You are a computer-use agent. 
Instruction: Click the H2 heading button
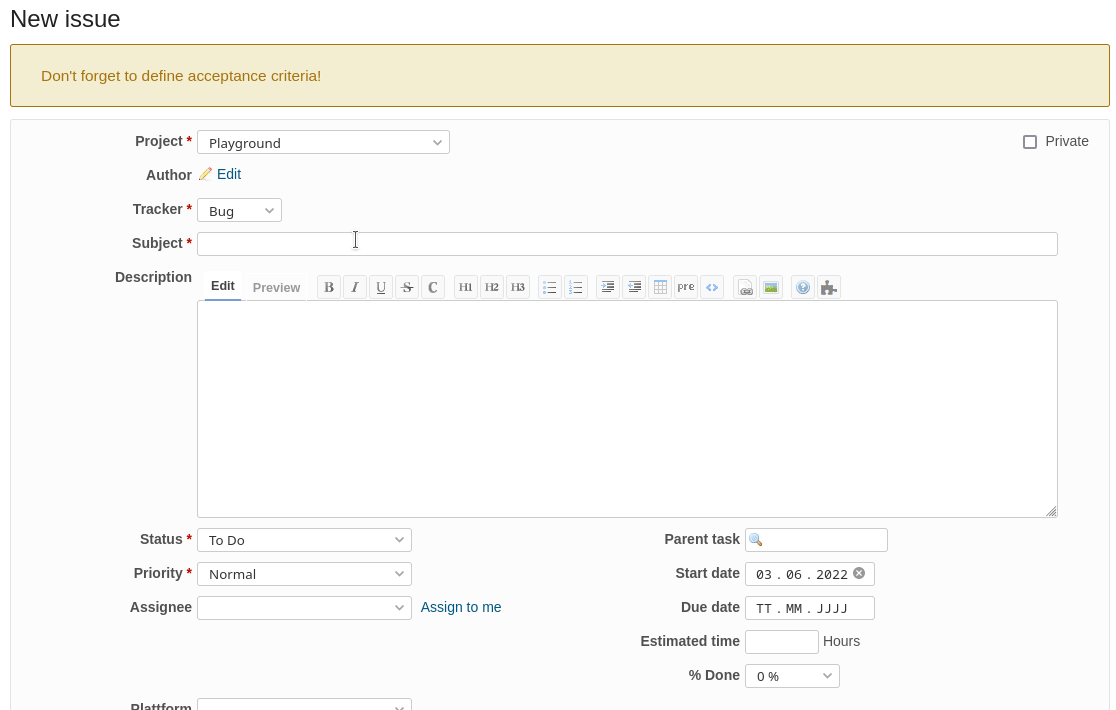click(492, 288)
